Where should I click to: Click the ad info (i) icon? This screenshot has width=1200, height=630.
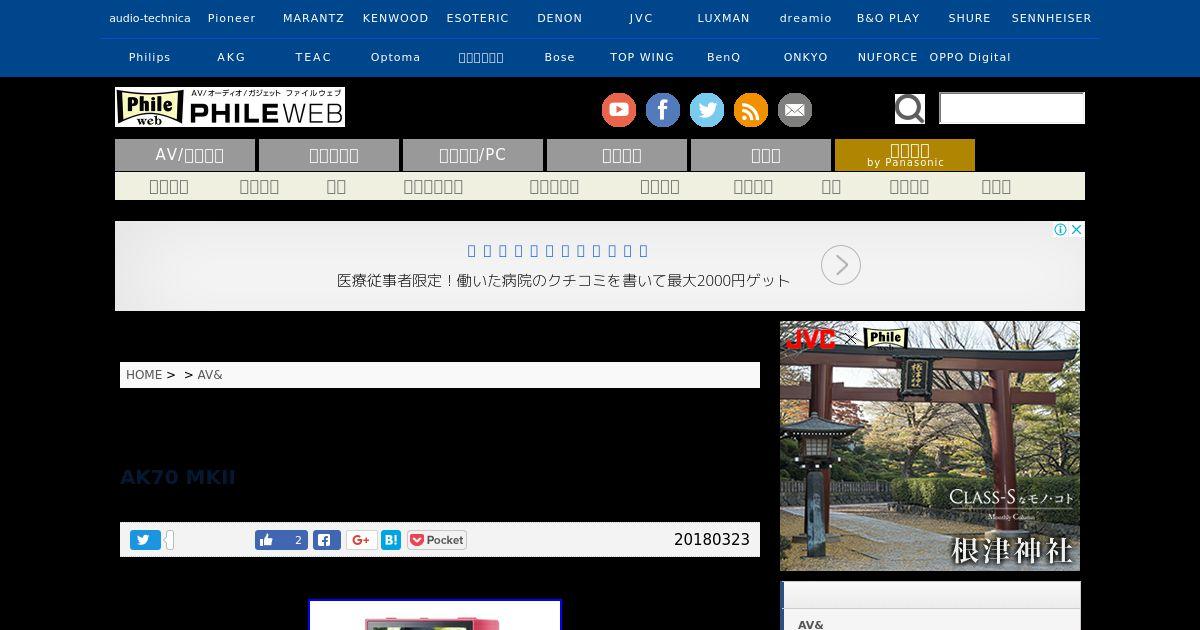1060,229
